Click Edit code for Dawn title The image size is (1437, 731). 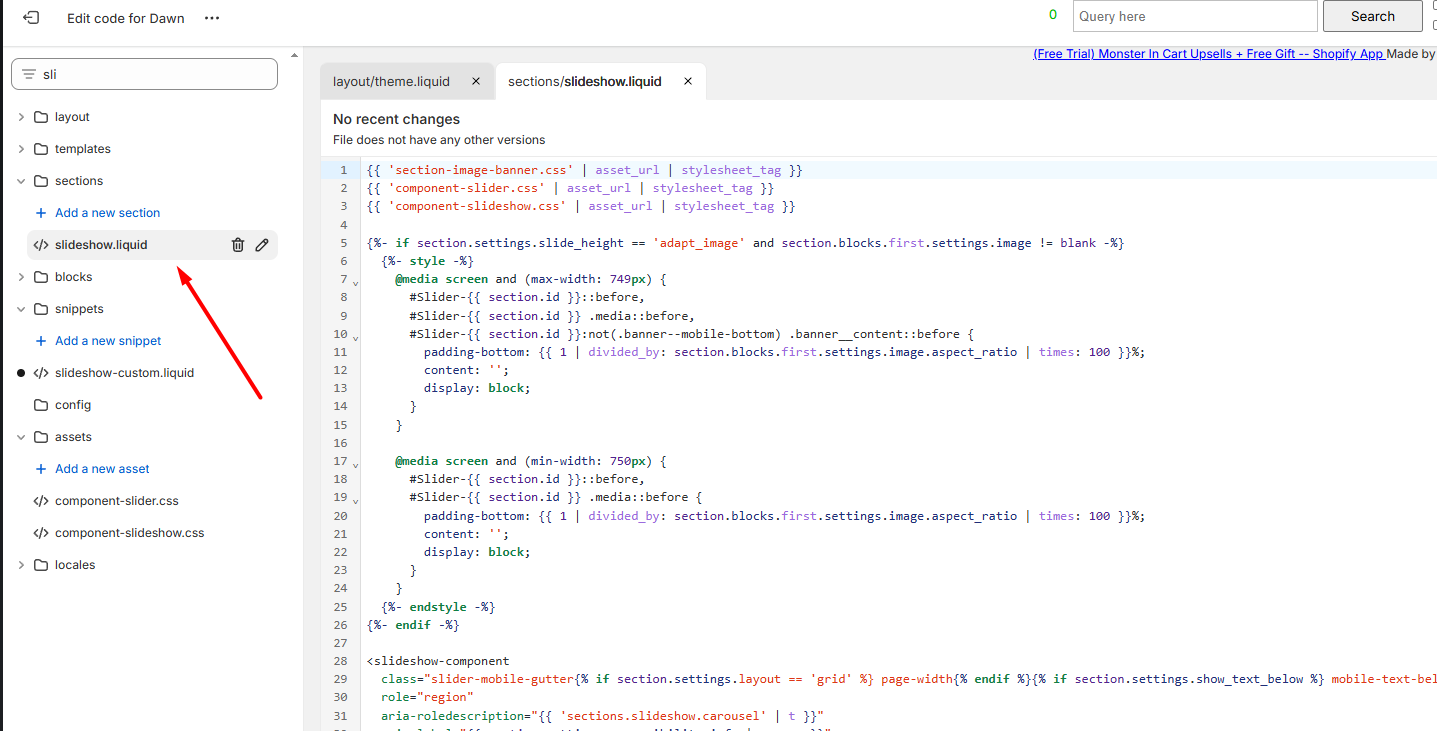(x=126, y=18)
